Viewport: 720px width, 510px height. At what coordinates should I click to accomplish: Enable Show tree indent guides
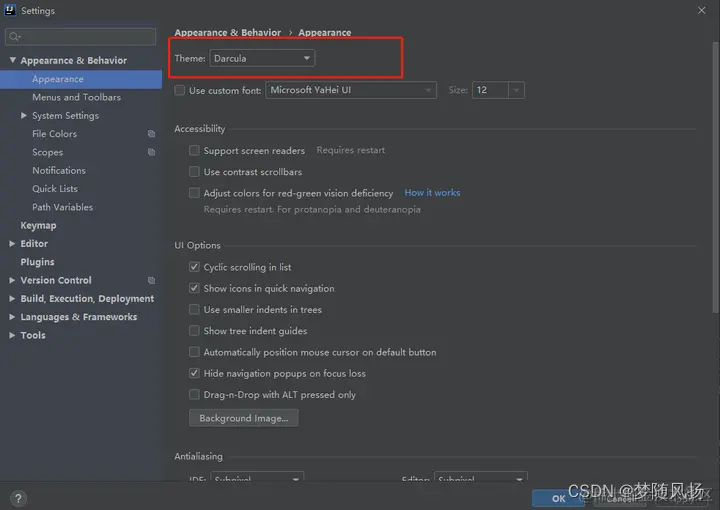click(194, 331)
